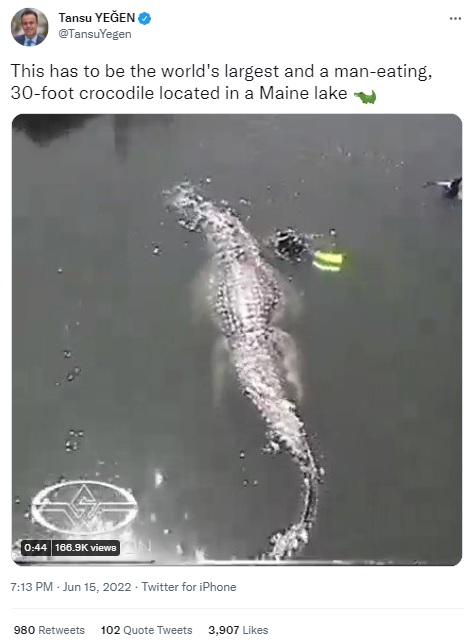Open the @TansuYegen handle link
This screenshot has height=644, width=476.
tap(95, 34)
